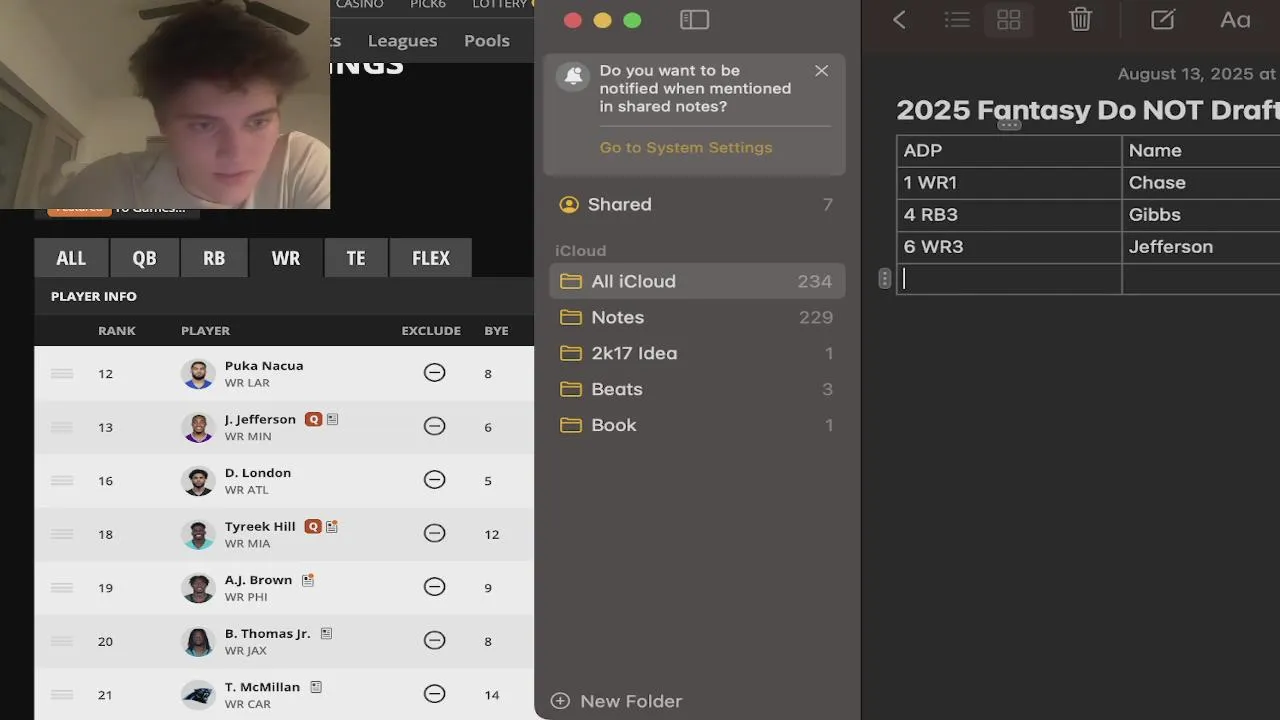Exclude Puka Nacua from rankings
Viewport: 1280px width, 720px height.
(434, 373)
